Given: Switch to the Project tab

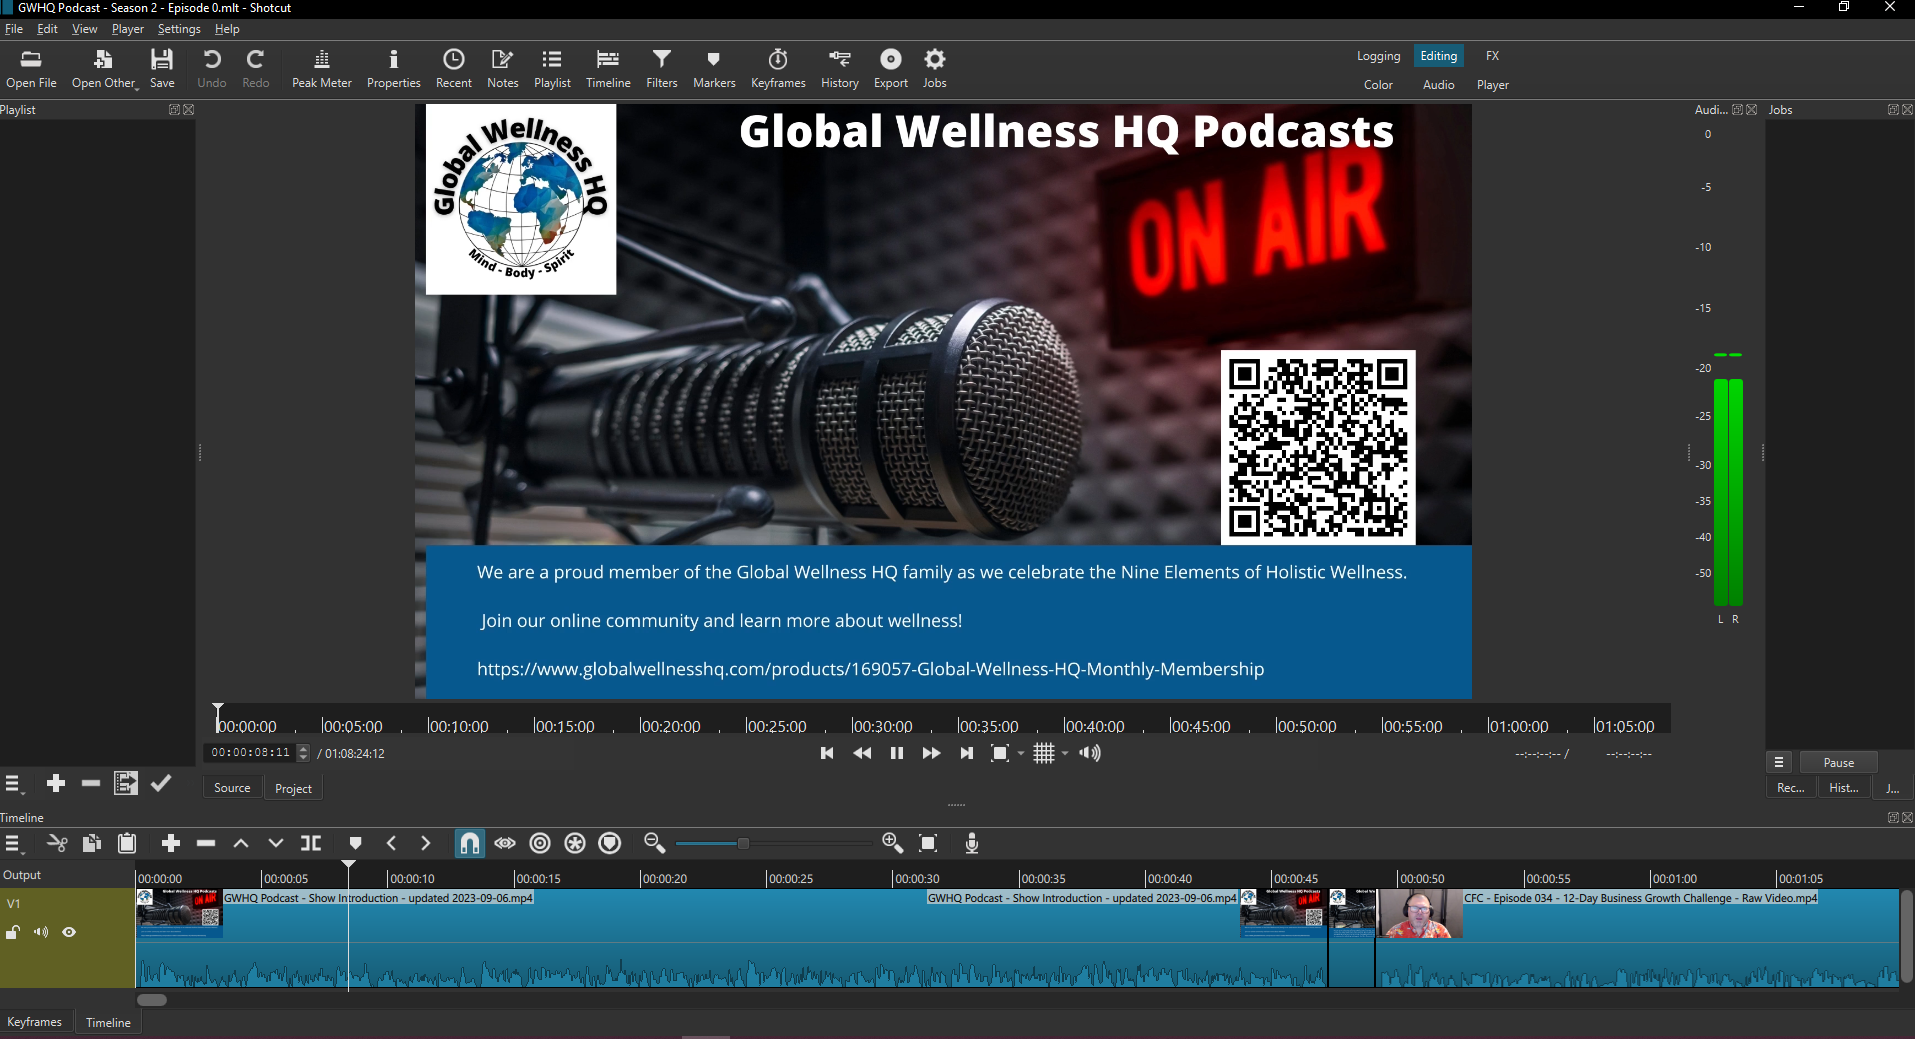Looking at the screenshot, I should pos(293,788).
